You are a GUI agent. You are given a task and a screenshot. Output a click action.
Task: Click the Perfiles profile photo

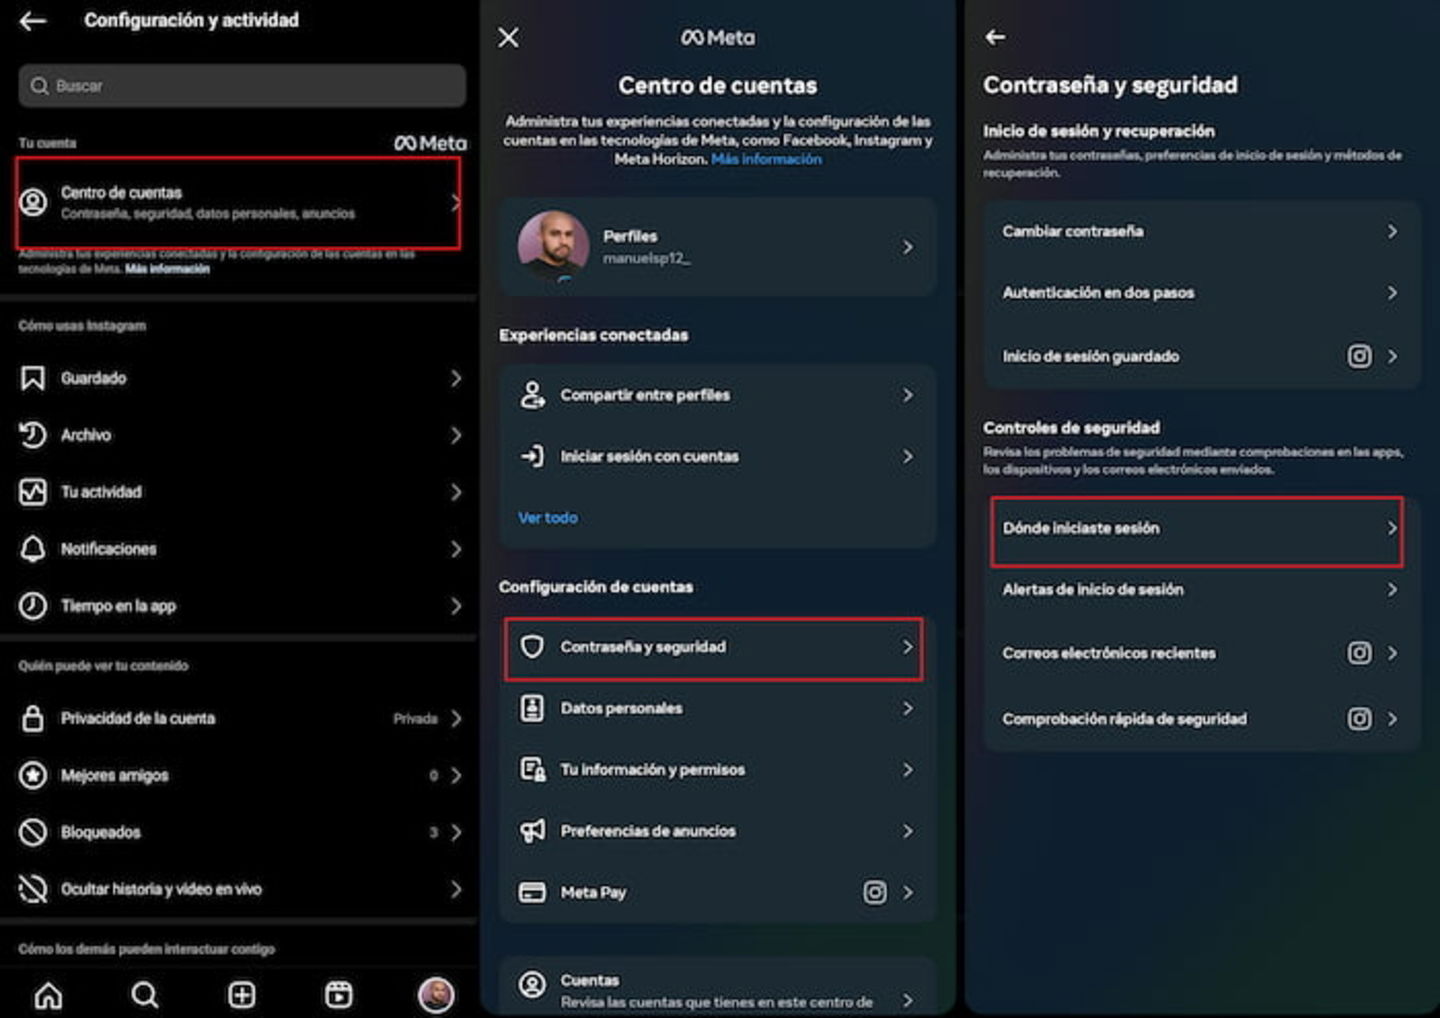[x=553, y=244]
